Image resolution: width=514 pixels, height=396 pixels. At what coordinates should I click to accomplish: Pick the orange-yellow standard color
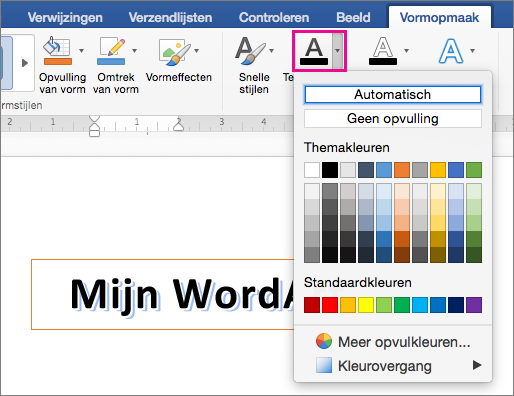[348, 305]
